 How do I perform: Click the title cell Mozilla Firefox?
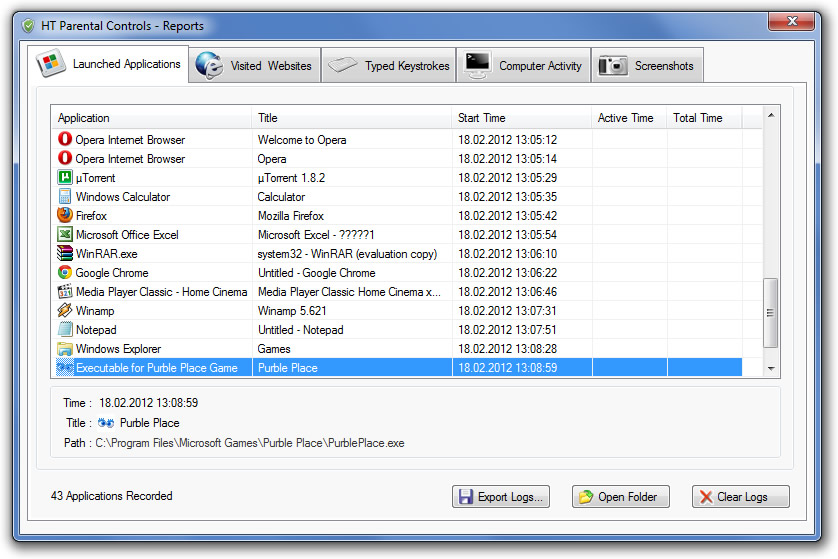[x=291, y=216]
